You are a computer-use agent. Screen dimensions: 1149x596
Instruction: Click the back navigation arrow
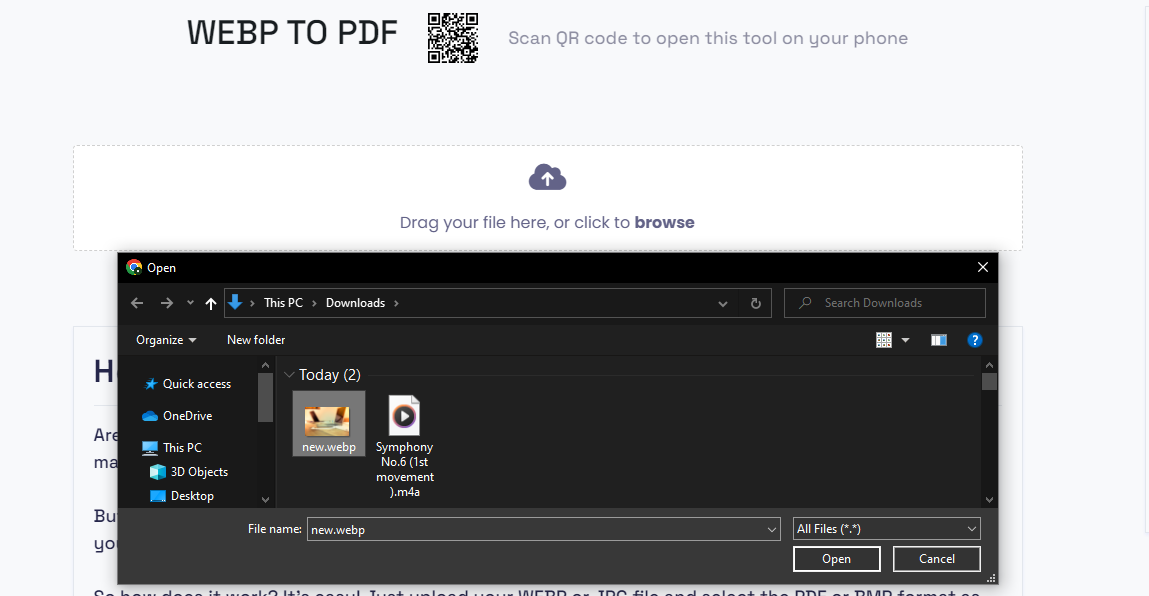137,302
